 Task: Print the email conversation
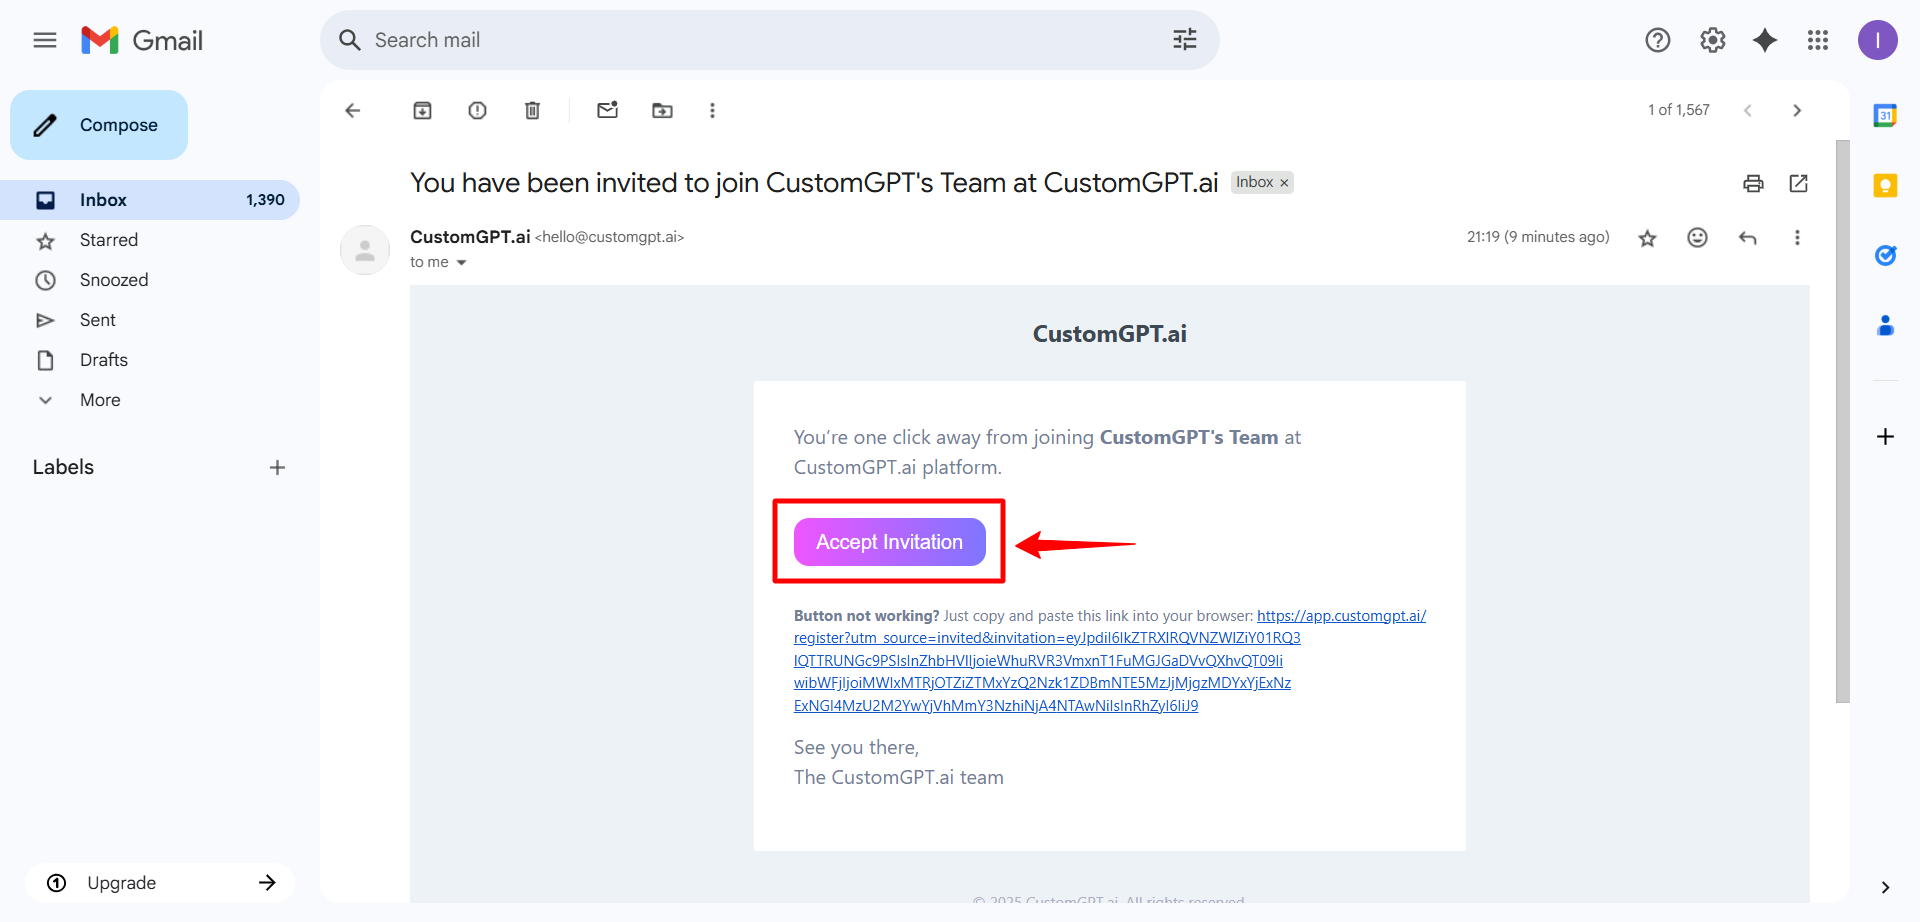point(1753,183)
